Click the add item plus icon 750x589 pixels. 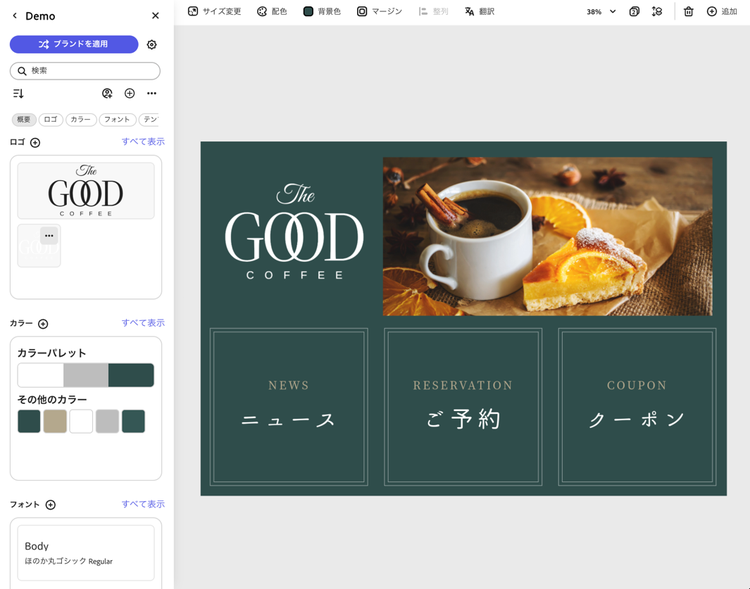130,93
